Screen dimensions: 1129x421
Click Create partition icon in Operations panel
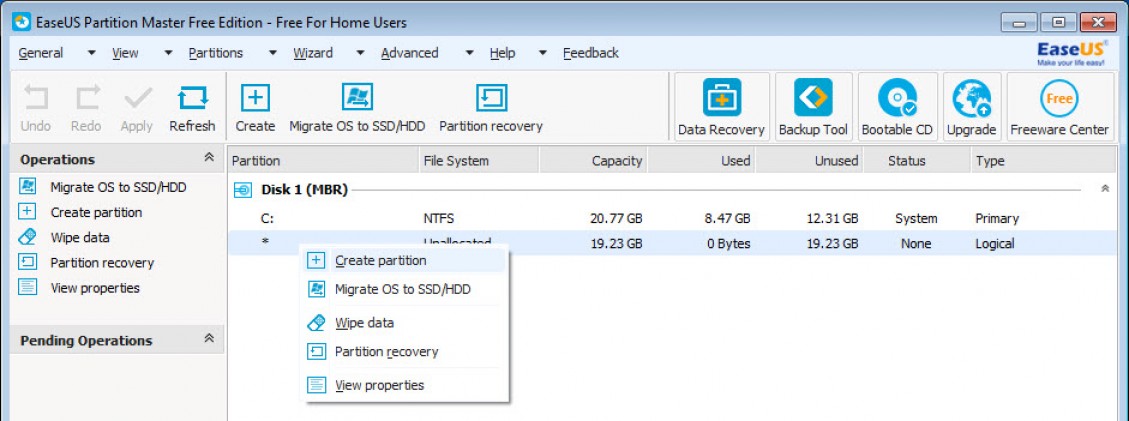point(27,212)
